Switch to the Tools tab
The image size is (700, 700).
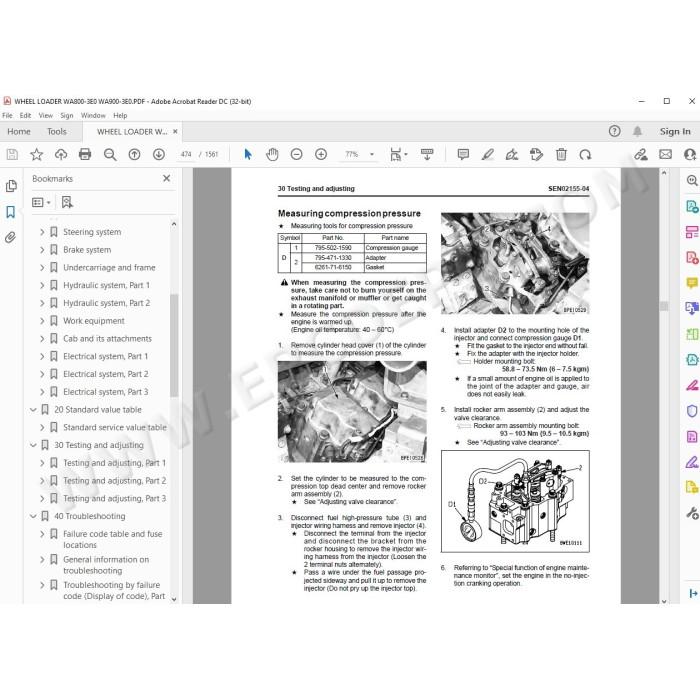coord(57,132)
